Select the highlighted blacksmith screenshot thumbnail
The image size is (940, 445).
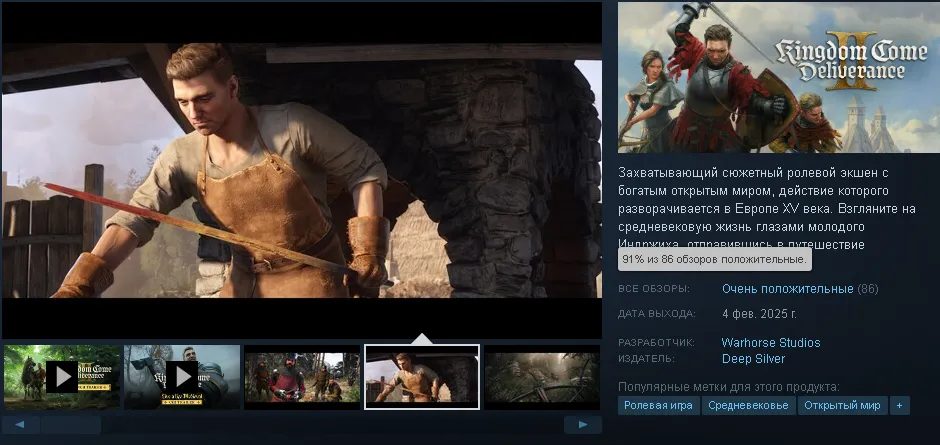tap(422, 377)
